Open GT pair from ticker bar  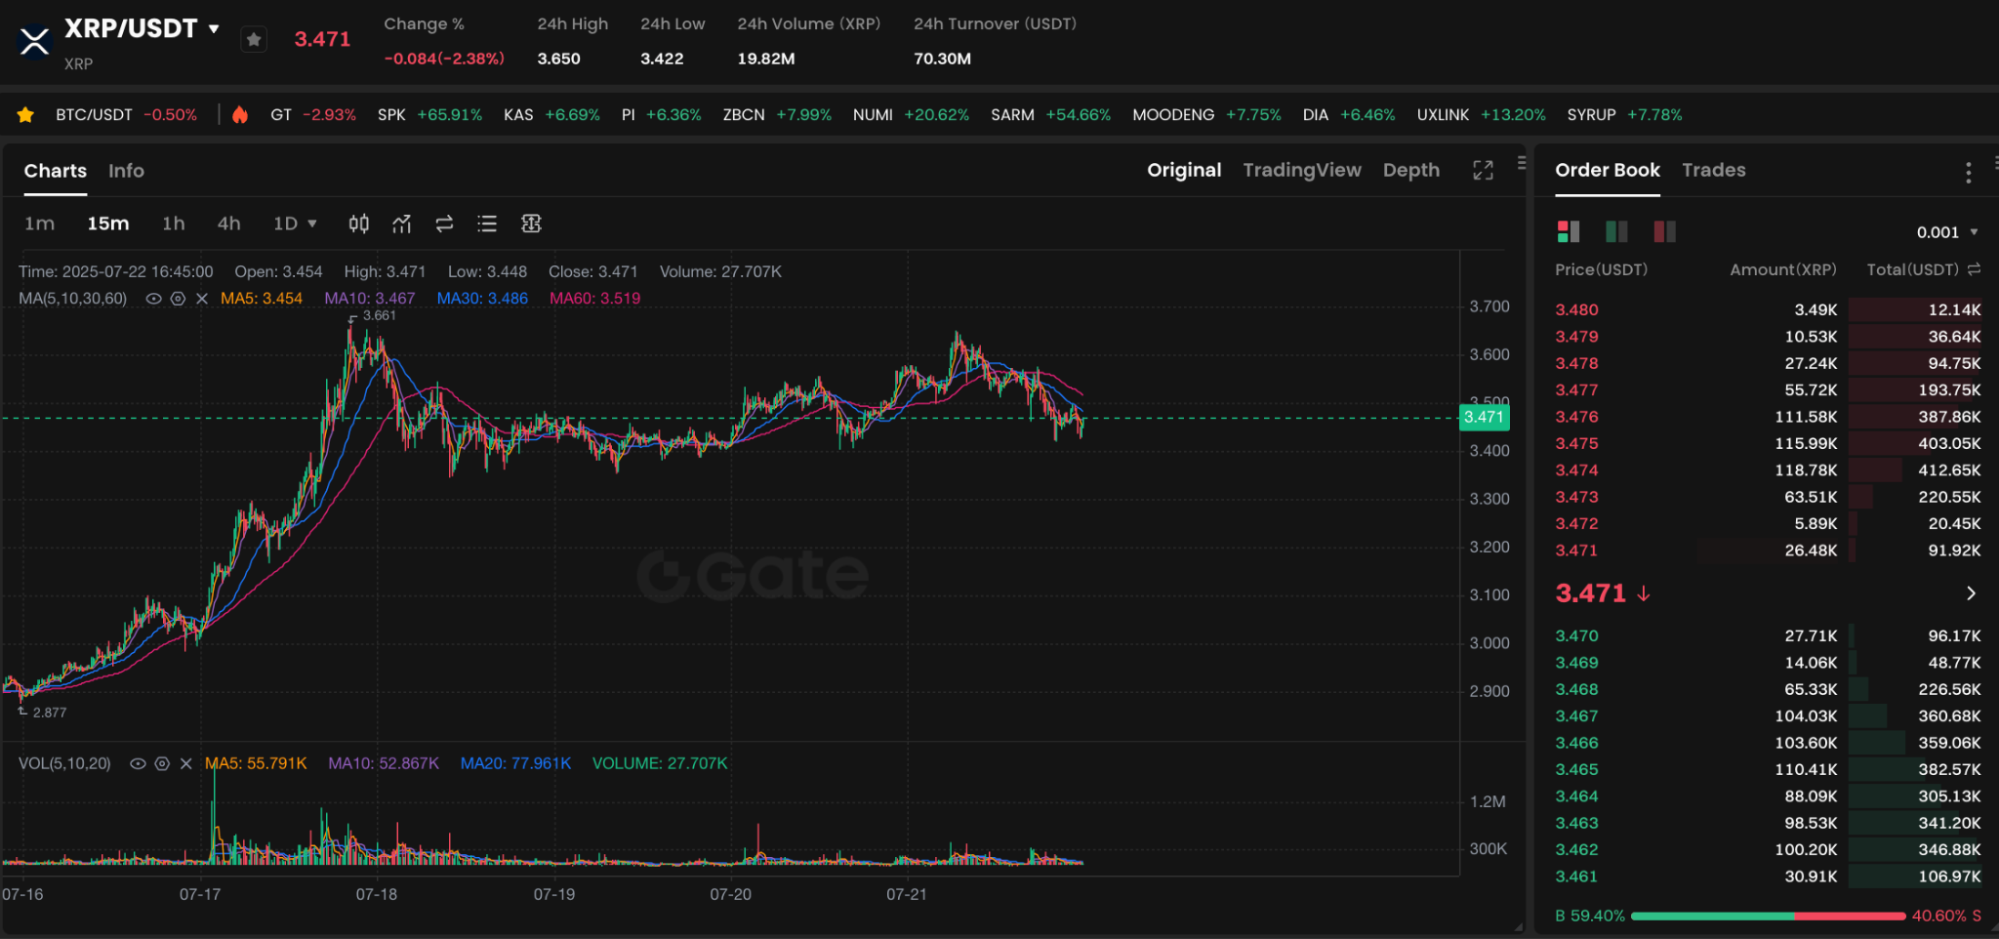(313, 115)
